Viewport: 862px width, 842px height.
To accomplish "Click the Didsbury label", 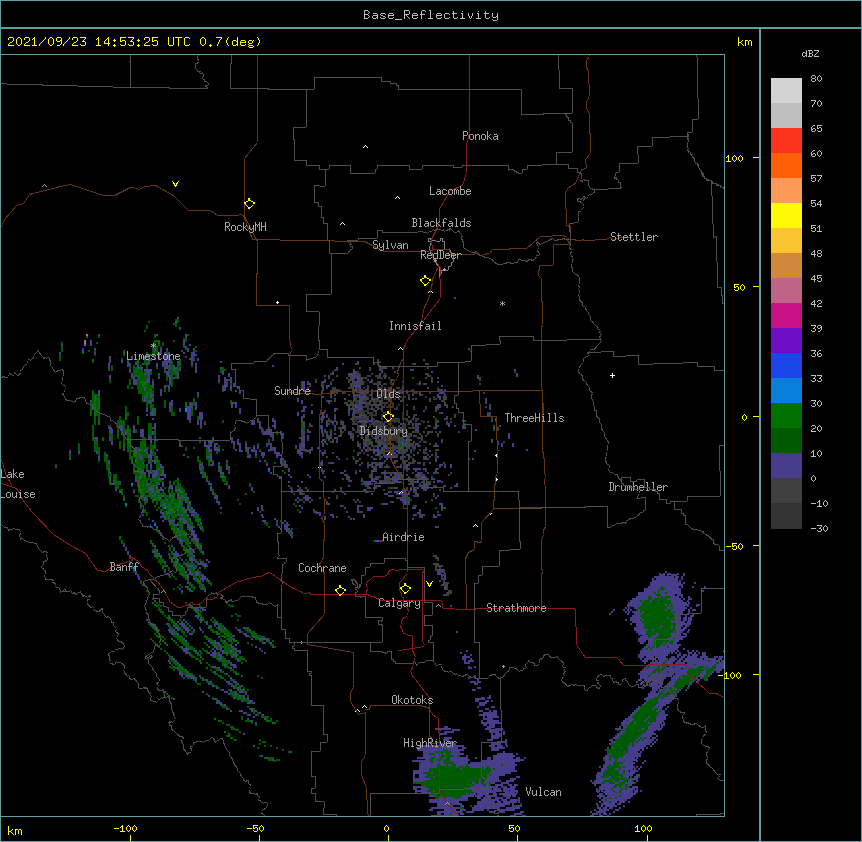I will tap(384, 431).
